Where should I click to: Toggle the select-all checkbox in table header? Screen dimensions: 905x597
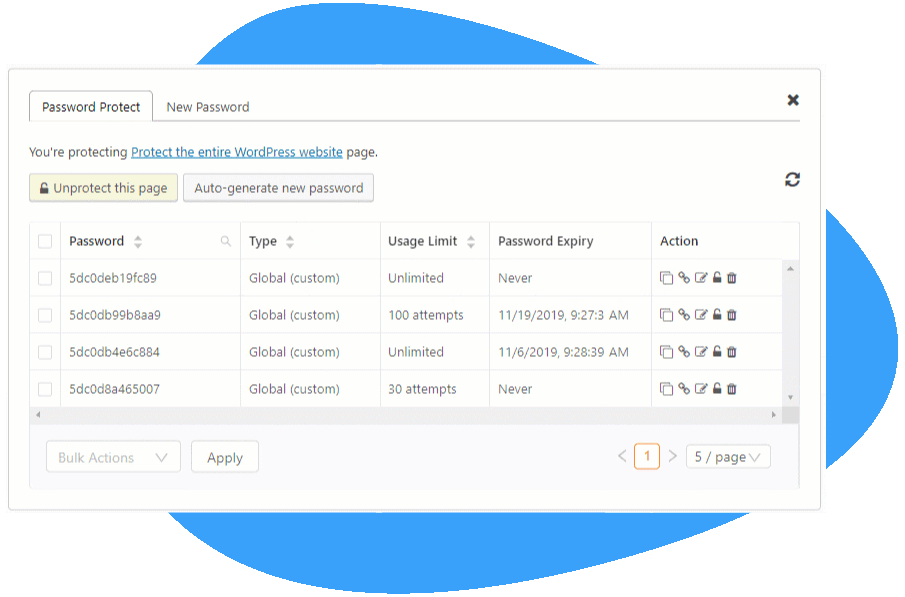(x=45, y=241)
